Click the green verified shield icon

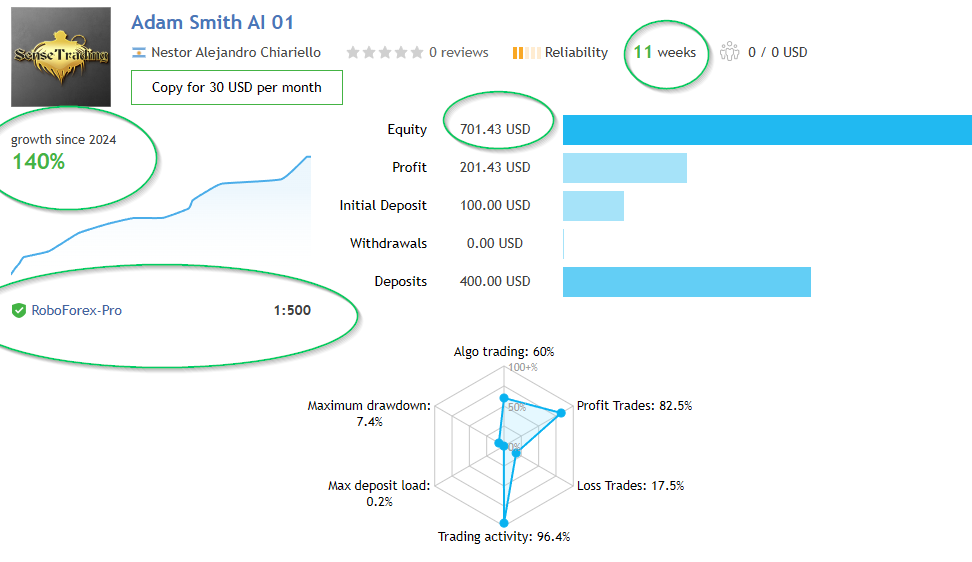pyautogui.click(x=19, y=310)
